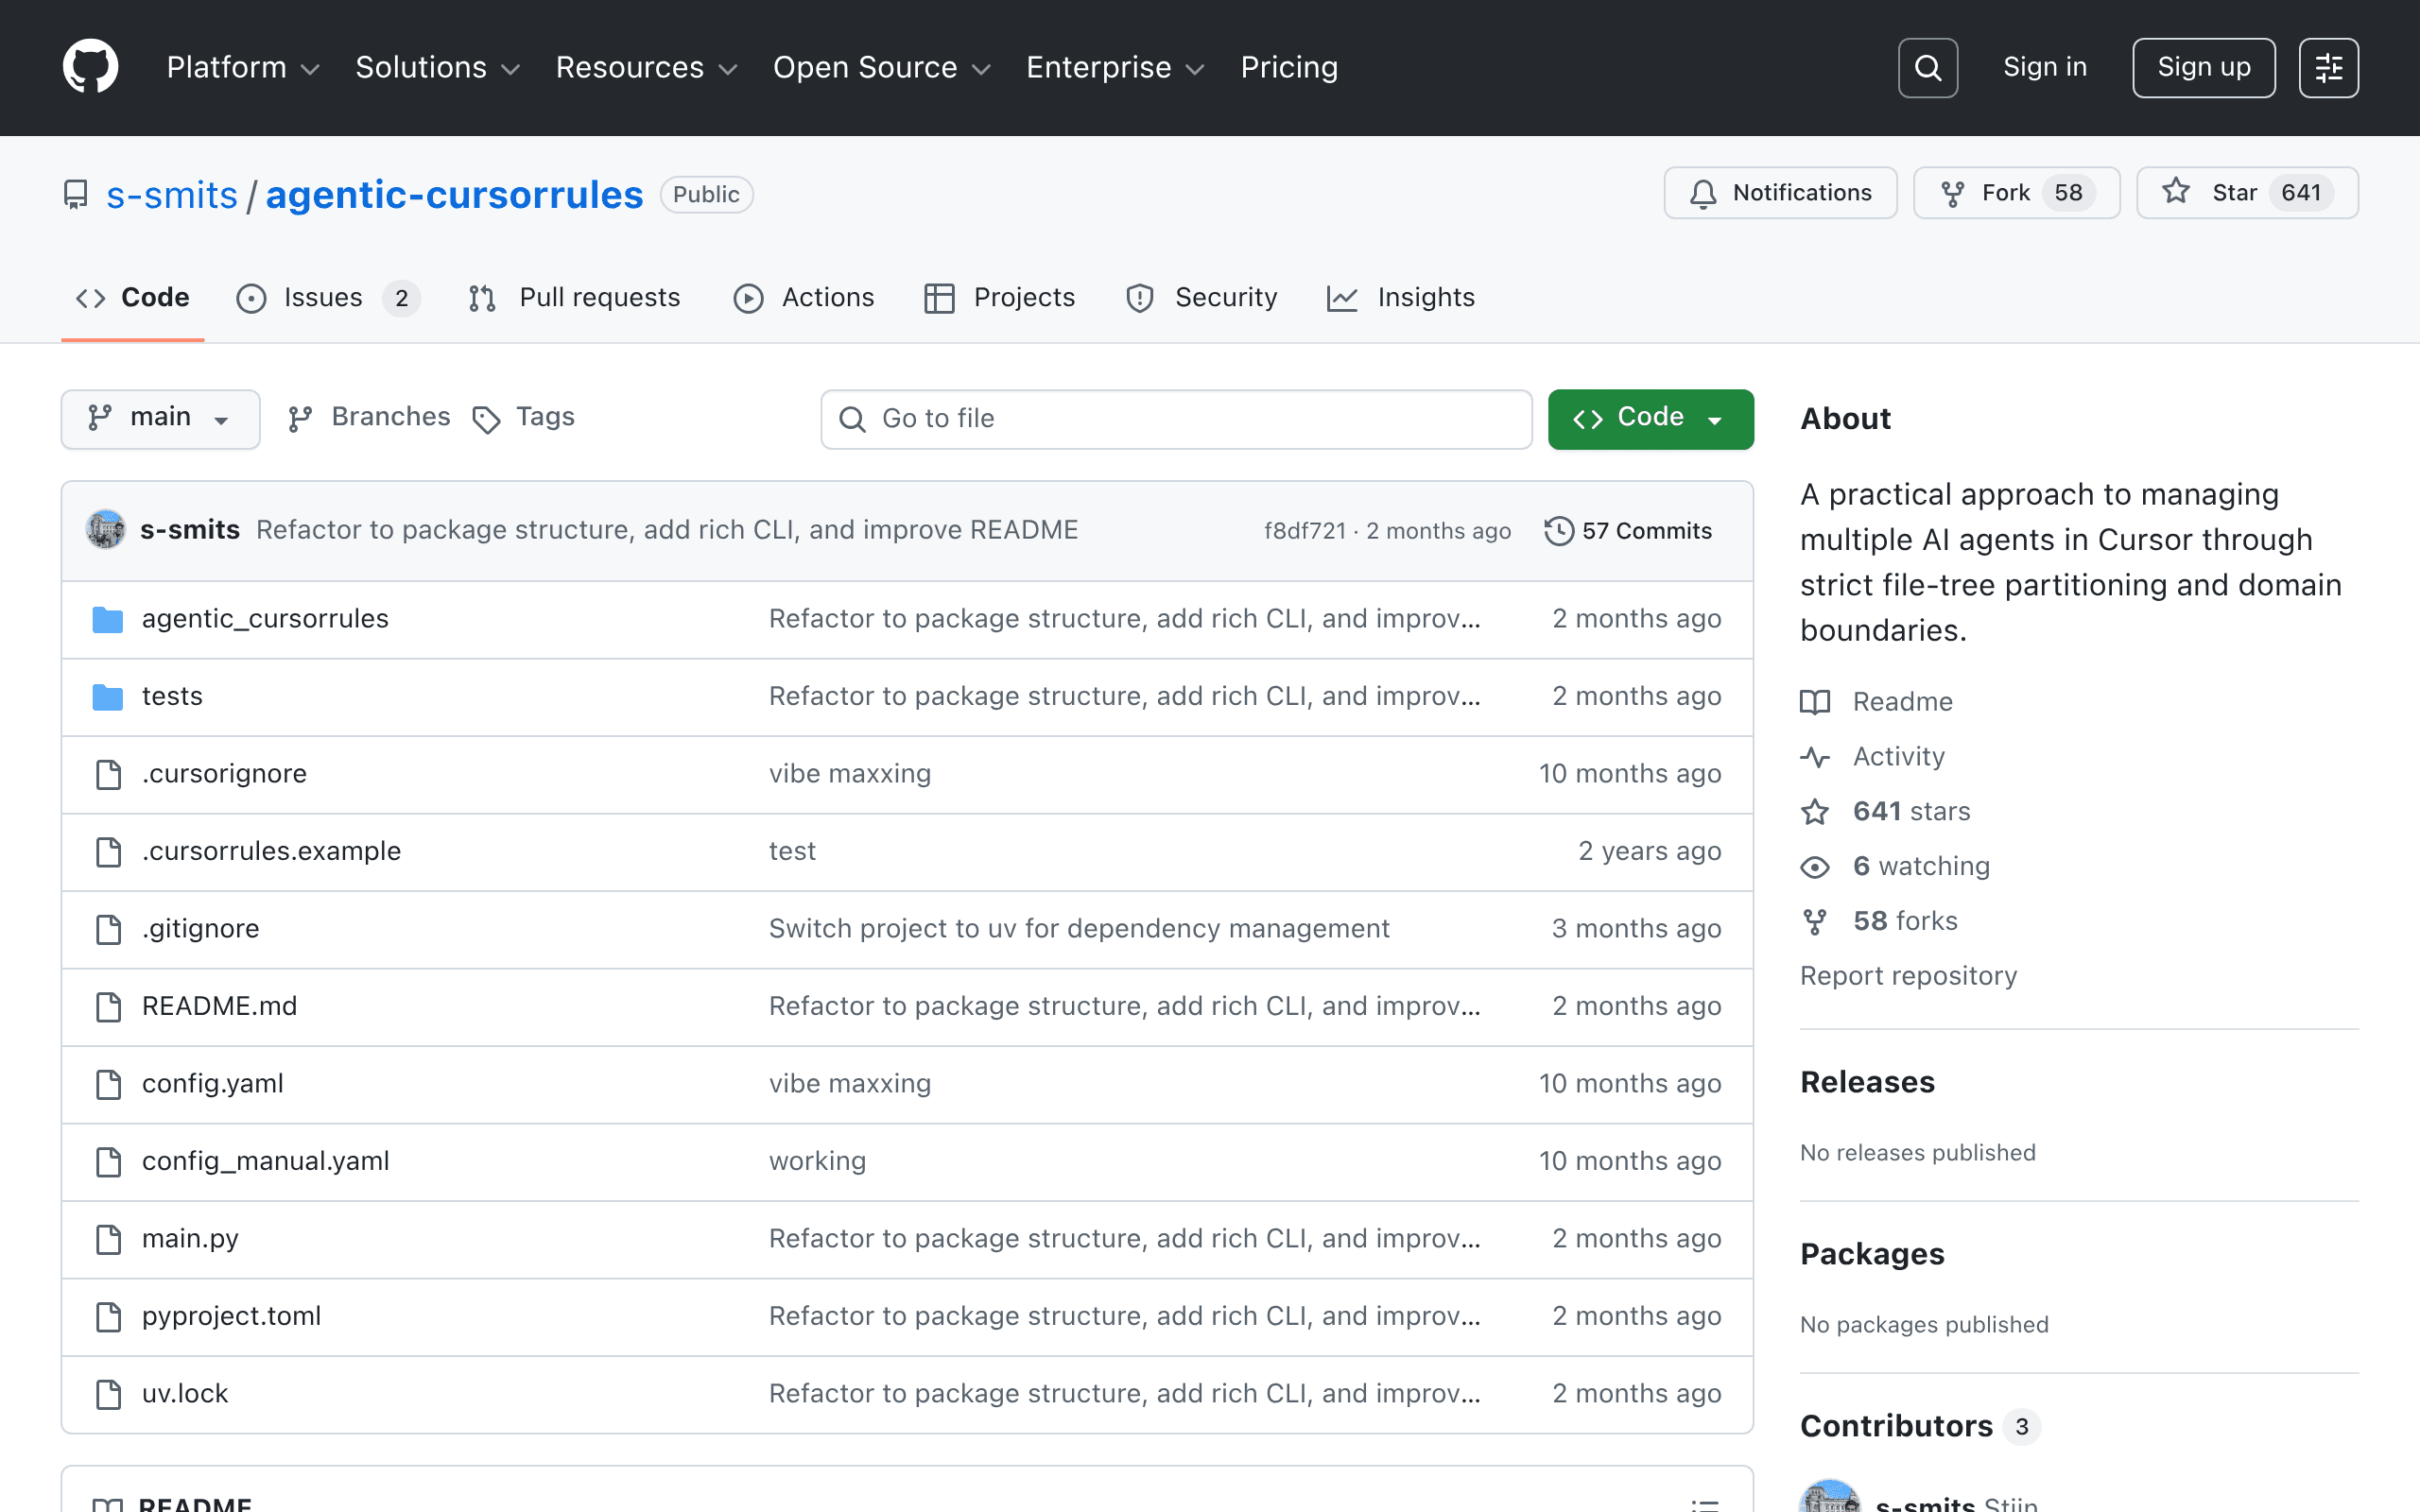
Task: Open the s-smits owner link
Action: pyautogui.click(x=172, y=195)
